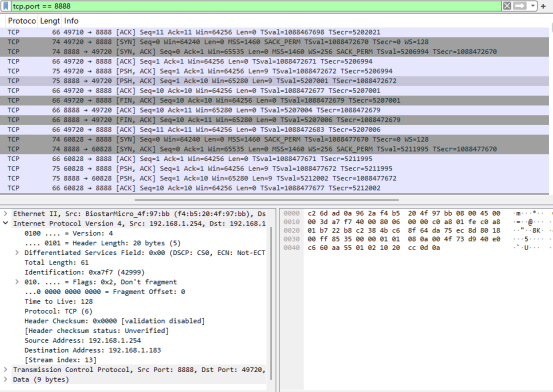The image size is (553, 392).
Task: Select packet 8888 → 49720 [SYN, ACK] row
Action: tap(274, 52)
